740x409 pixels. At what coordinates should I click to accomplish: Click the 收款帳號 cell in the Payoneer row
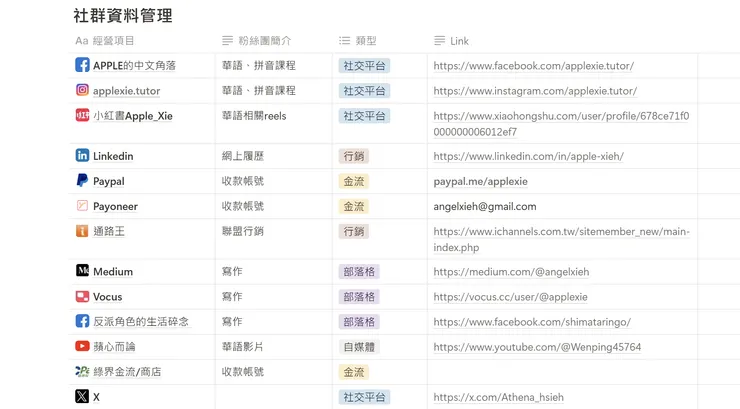(274, 206)
